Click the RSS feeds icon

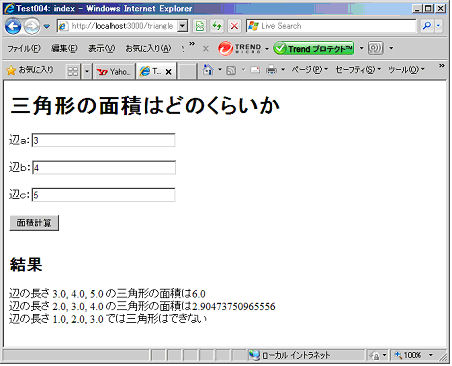231,70
